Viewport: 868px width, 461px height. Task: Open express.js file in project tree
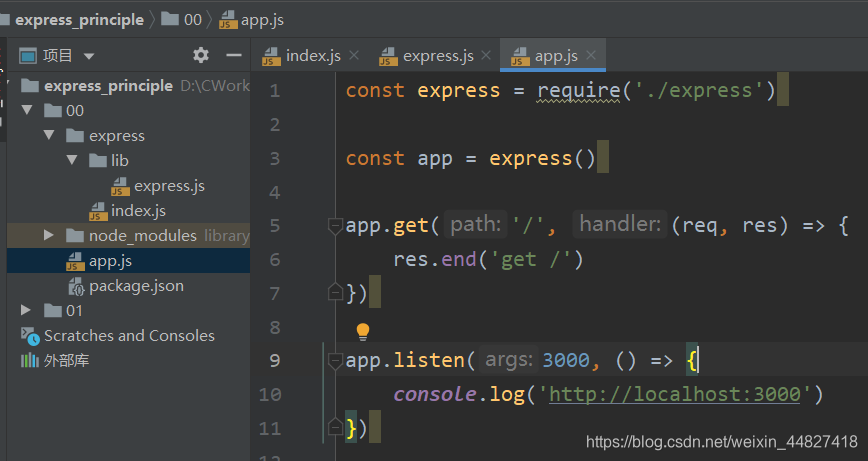point(169,185)
